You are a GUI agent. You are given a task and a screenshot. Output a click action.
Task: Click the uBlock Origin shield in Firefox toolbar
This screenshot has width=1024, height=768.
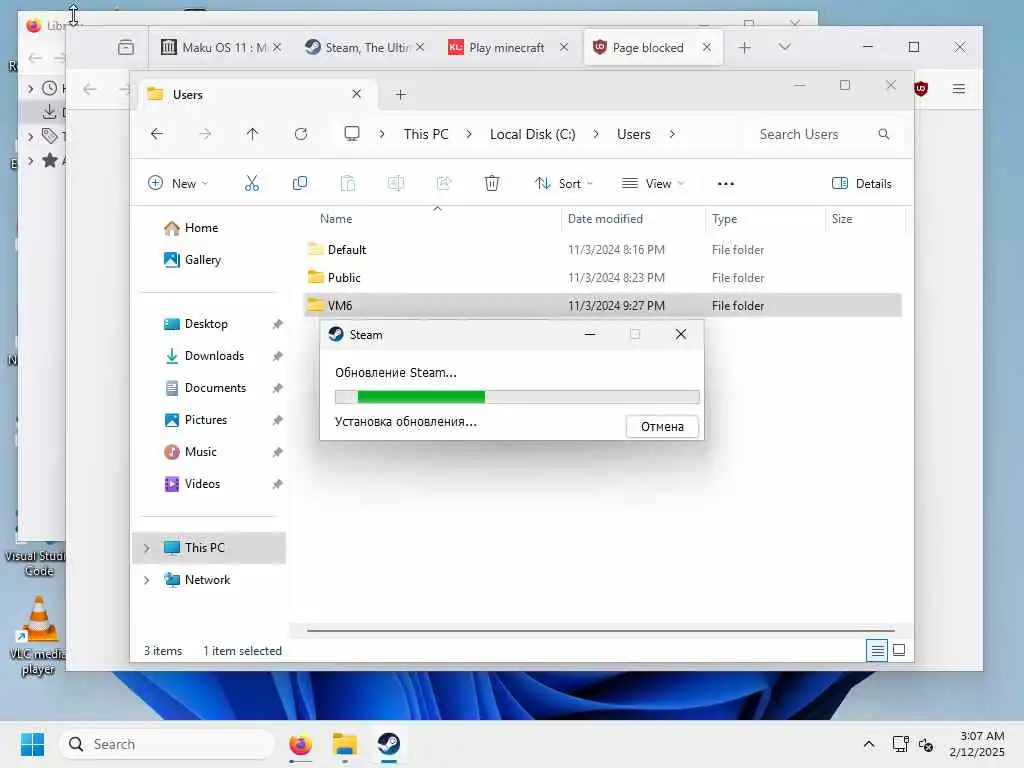[x=921, y=89]
